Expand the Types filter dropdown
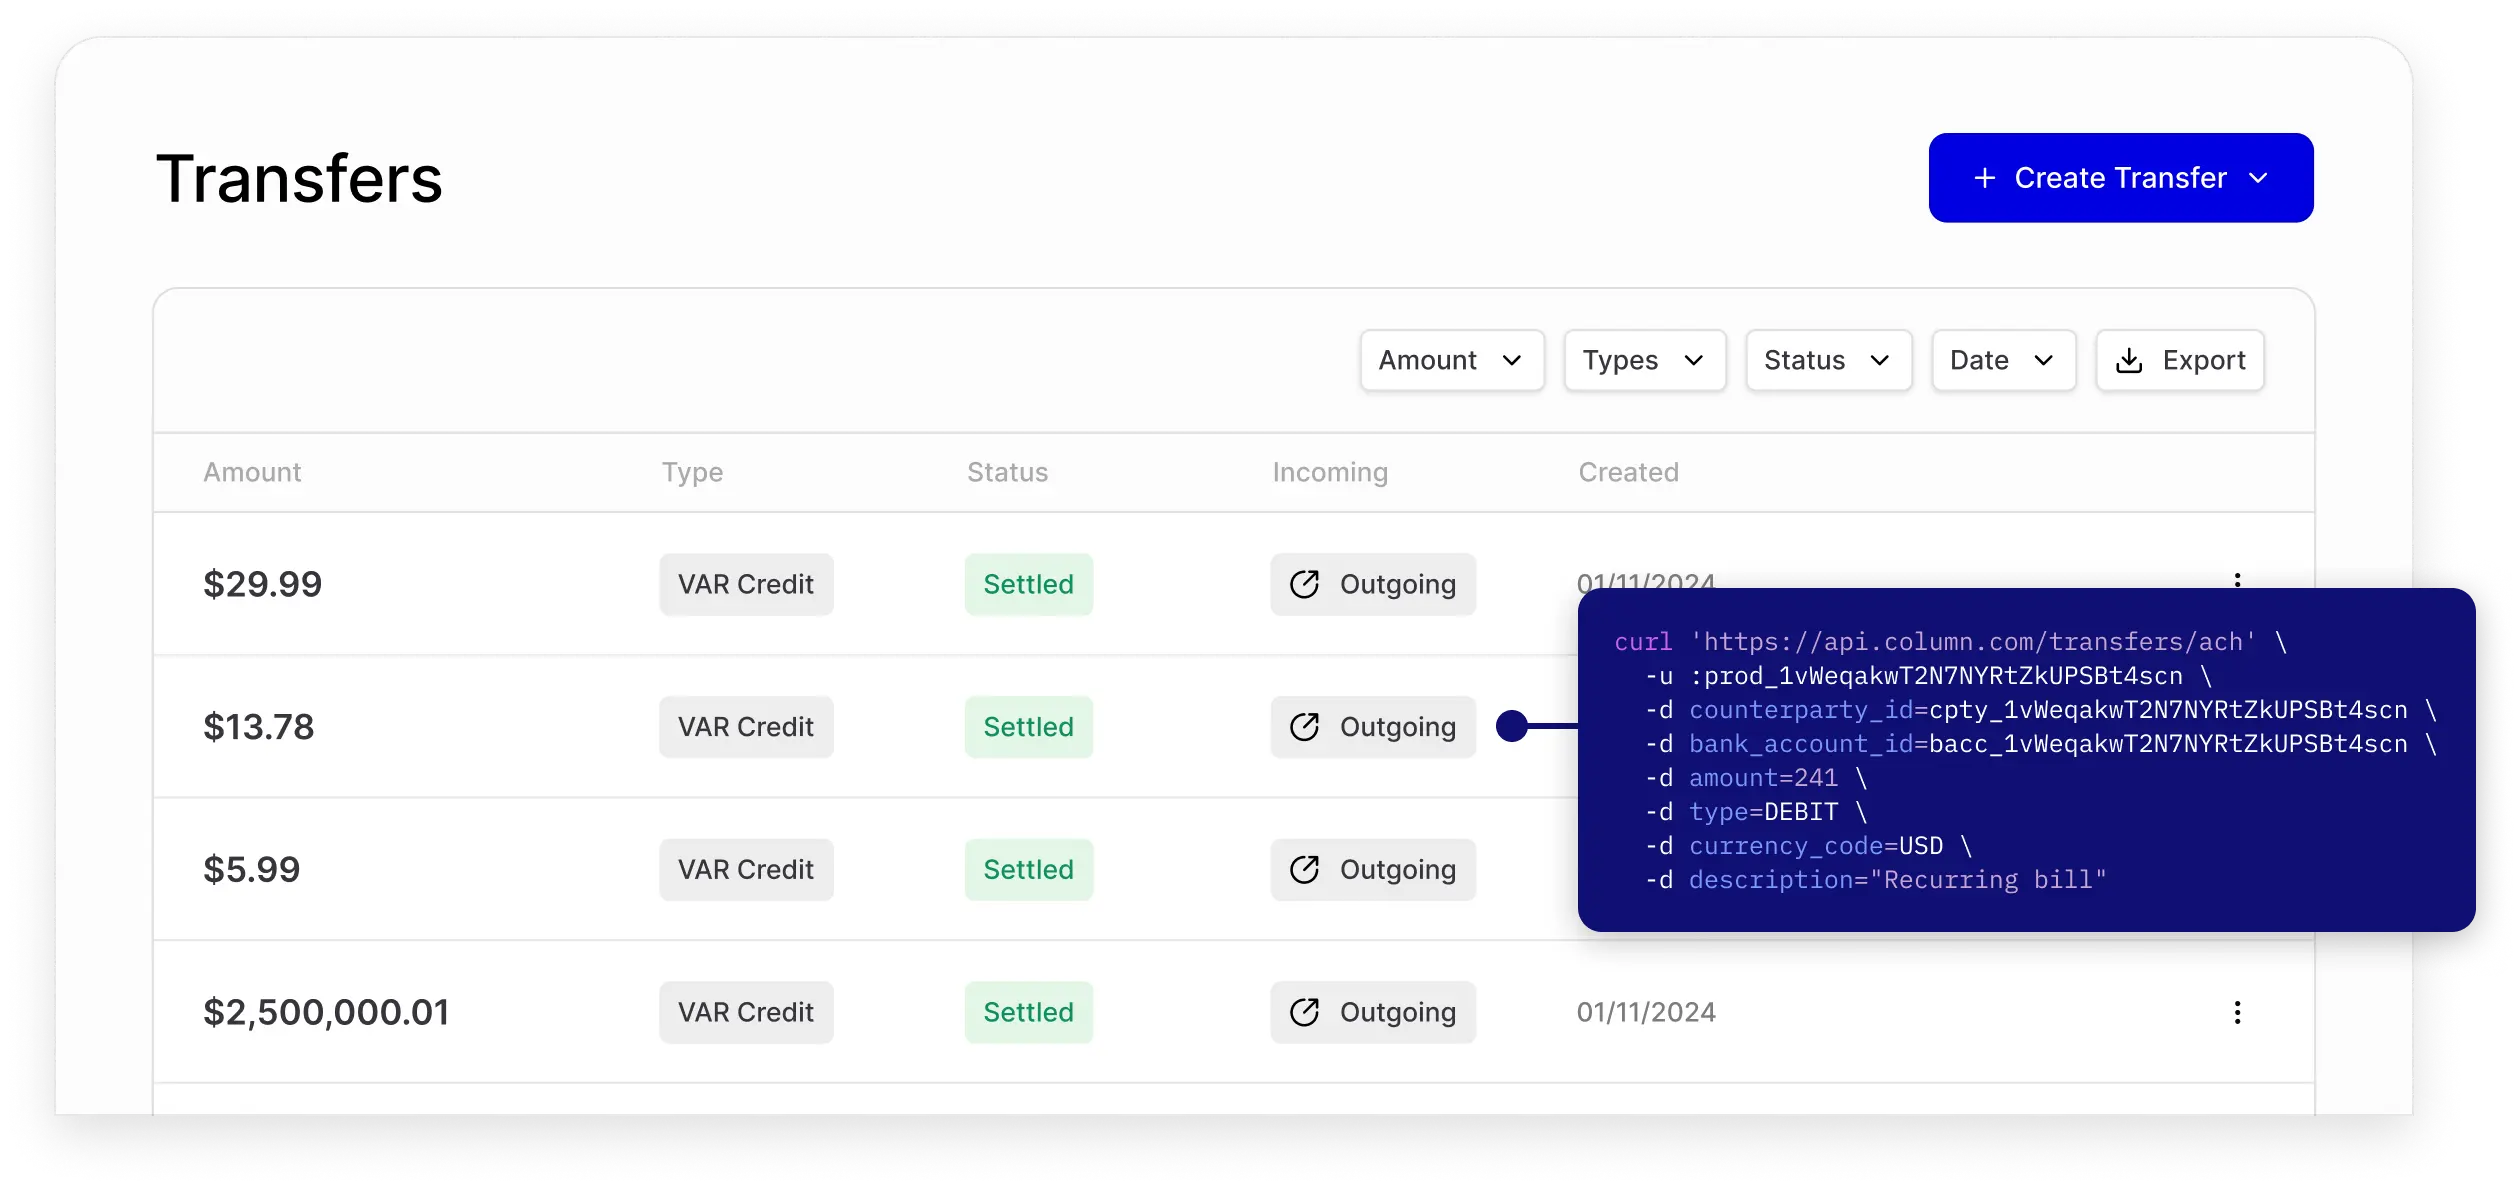 point(1644,360)
